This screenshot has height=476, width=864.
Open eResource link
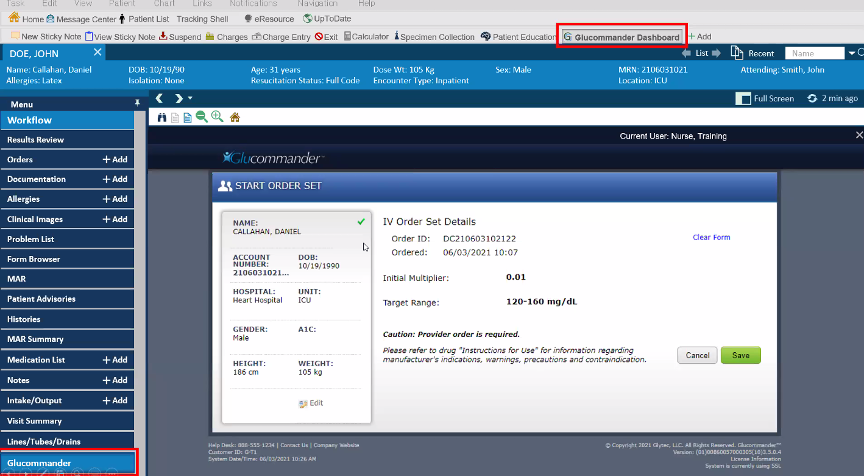(x=269, y=19)
